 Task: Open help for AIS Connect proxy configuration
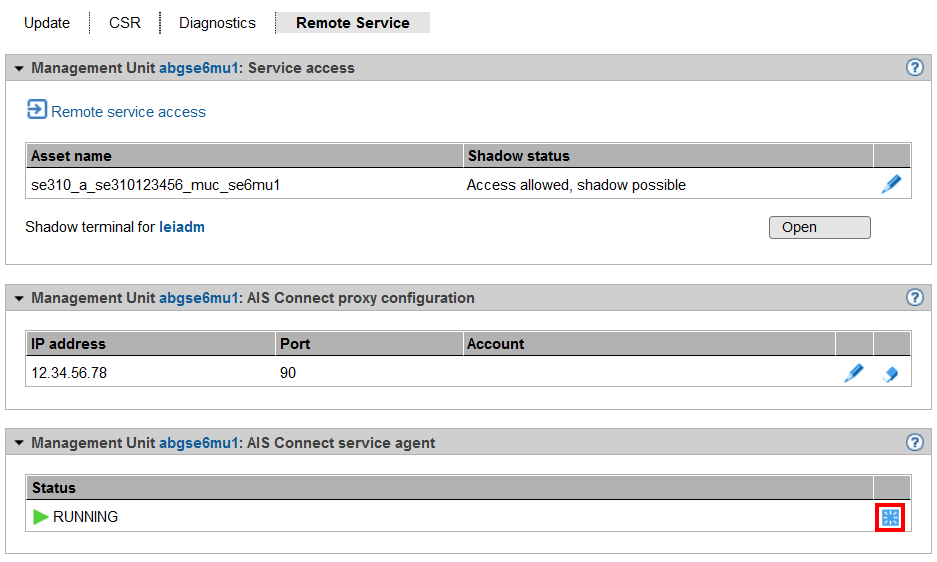point(914,298)
